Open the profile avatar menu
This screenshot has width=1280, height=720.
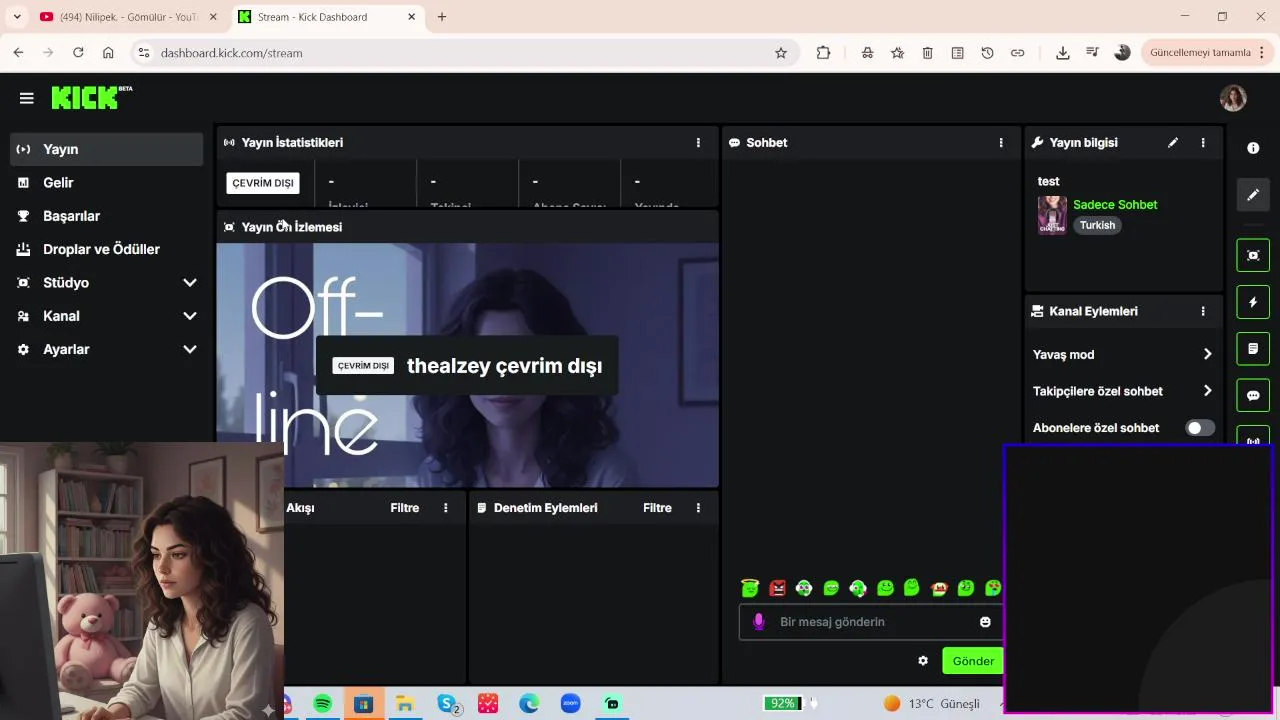pos(1233,98)
